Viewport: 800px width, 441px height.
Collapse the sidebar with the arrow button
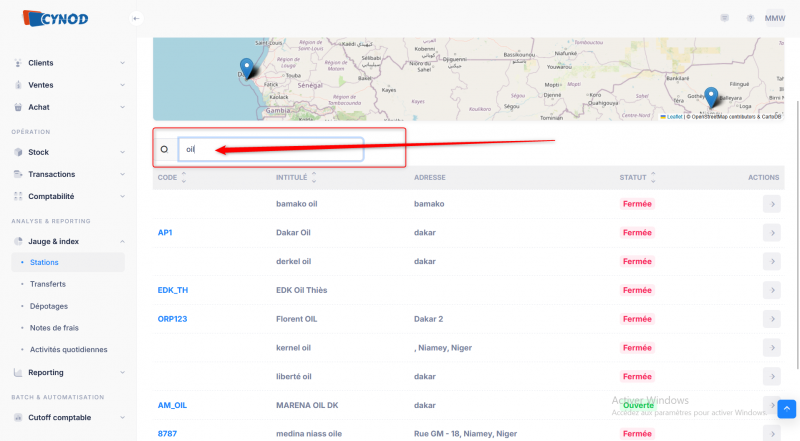tap(137, 18)
